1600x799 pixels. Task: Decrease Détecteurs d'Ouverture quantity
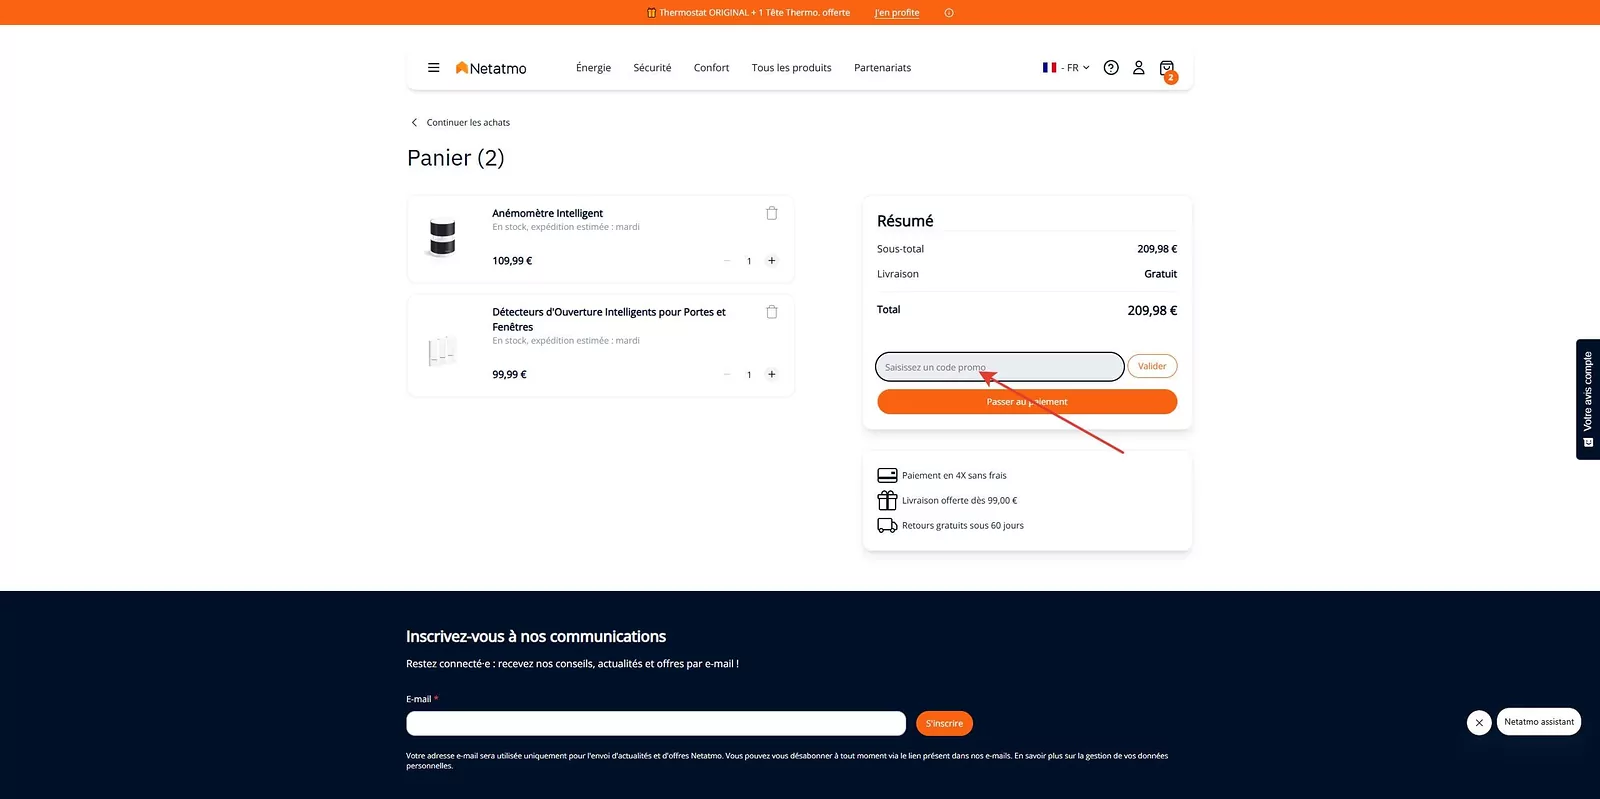point(727,375)
